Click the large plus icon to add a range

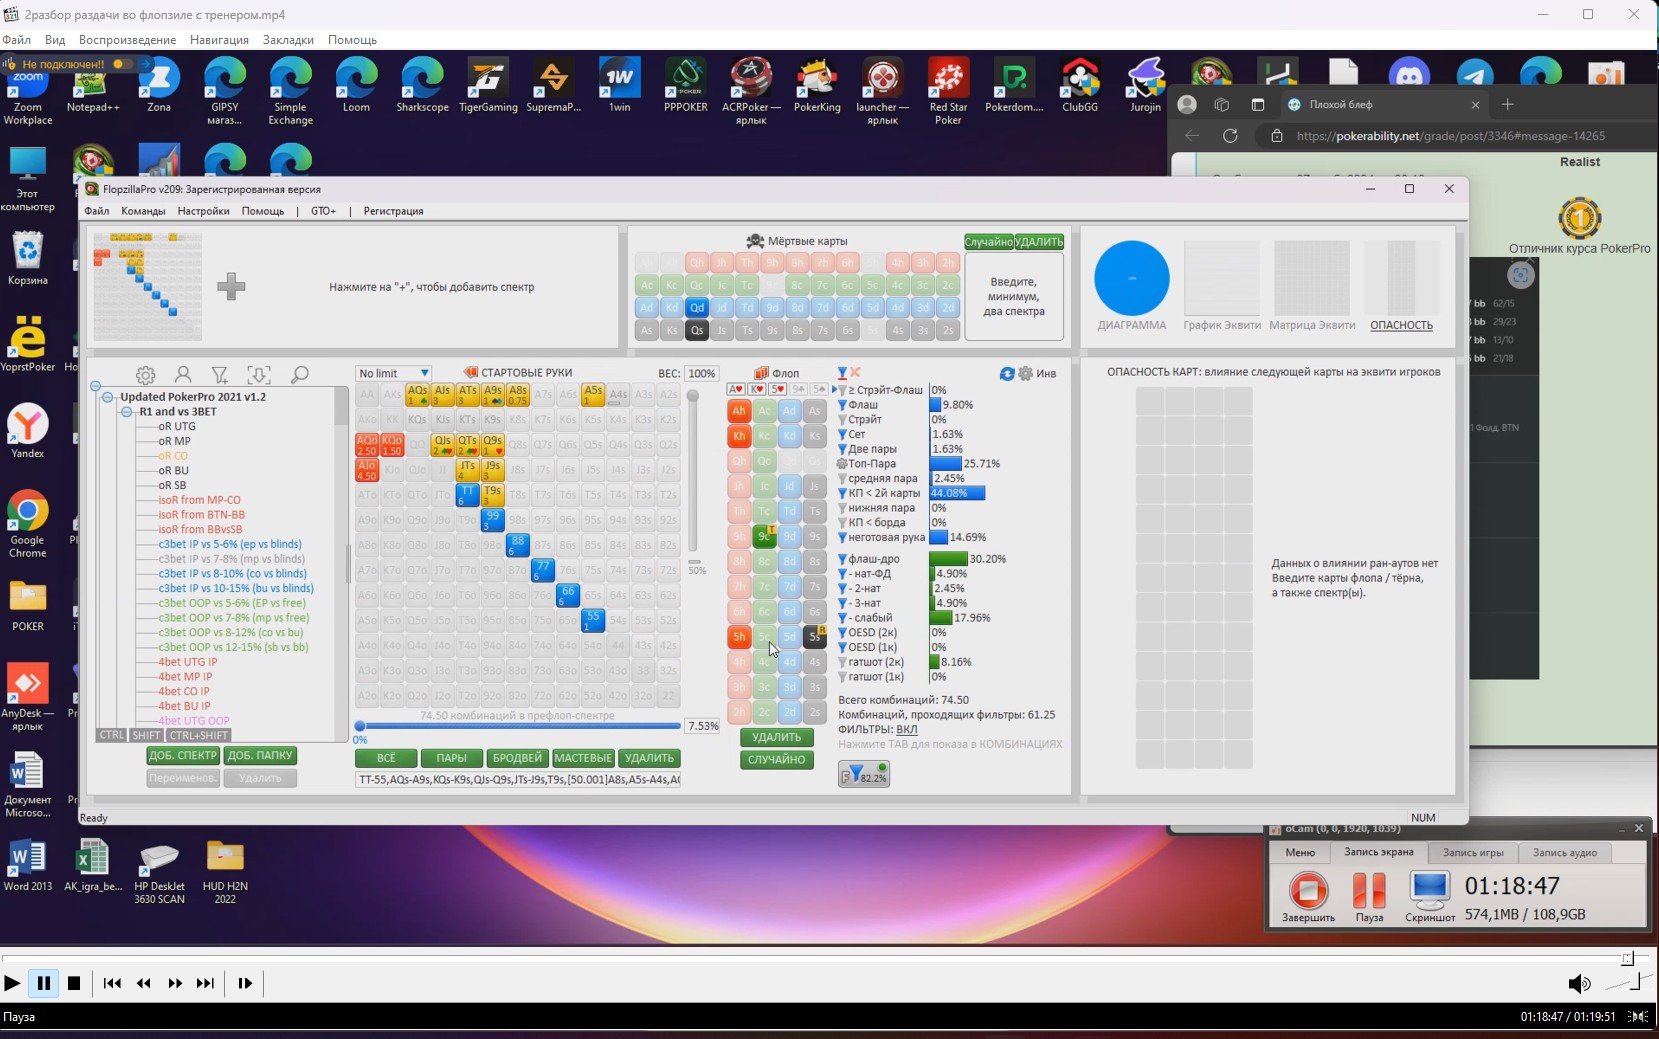click(231, 287)
